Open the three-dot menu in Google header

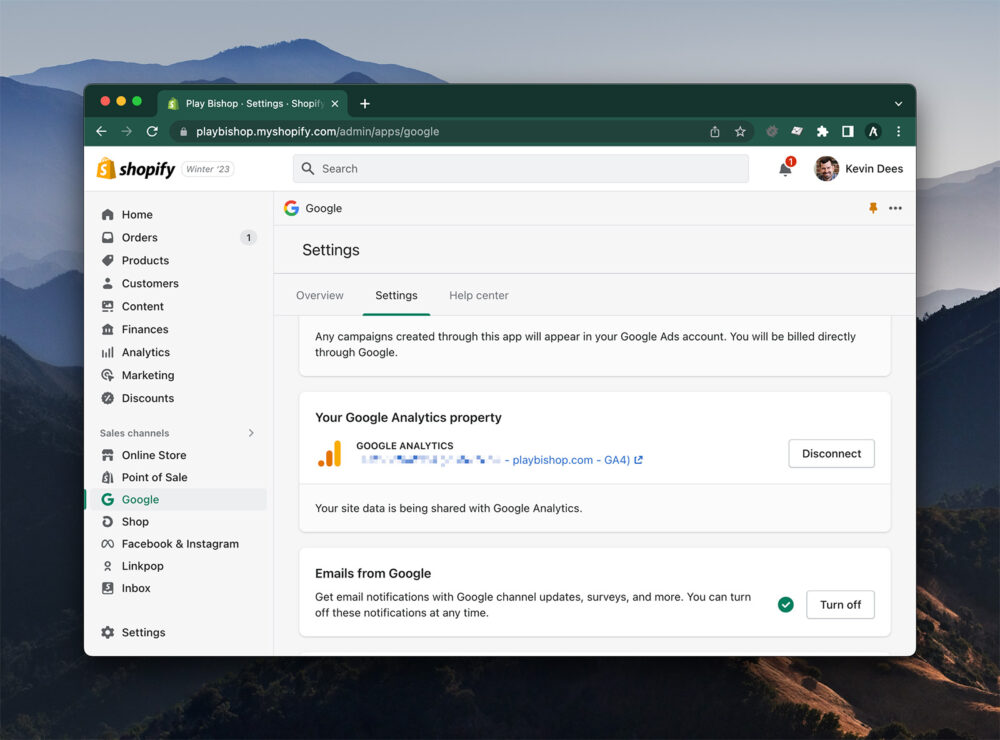pyautogui.click(x=895, y=208)
